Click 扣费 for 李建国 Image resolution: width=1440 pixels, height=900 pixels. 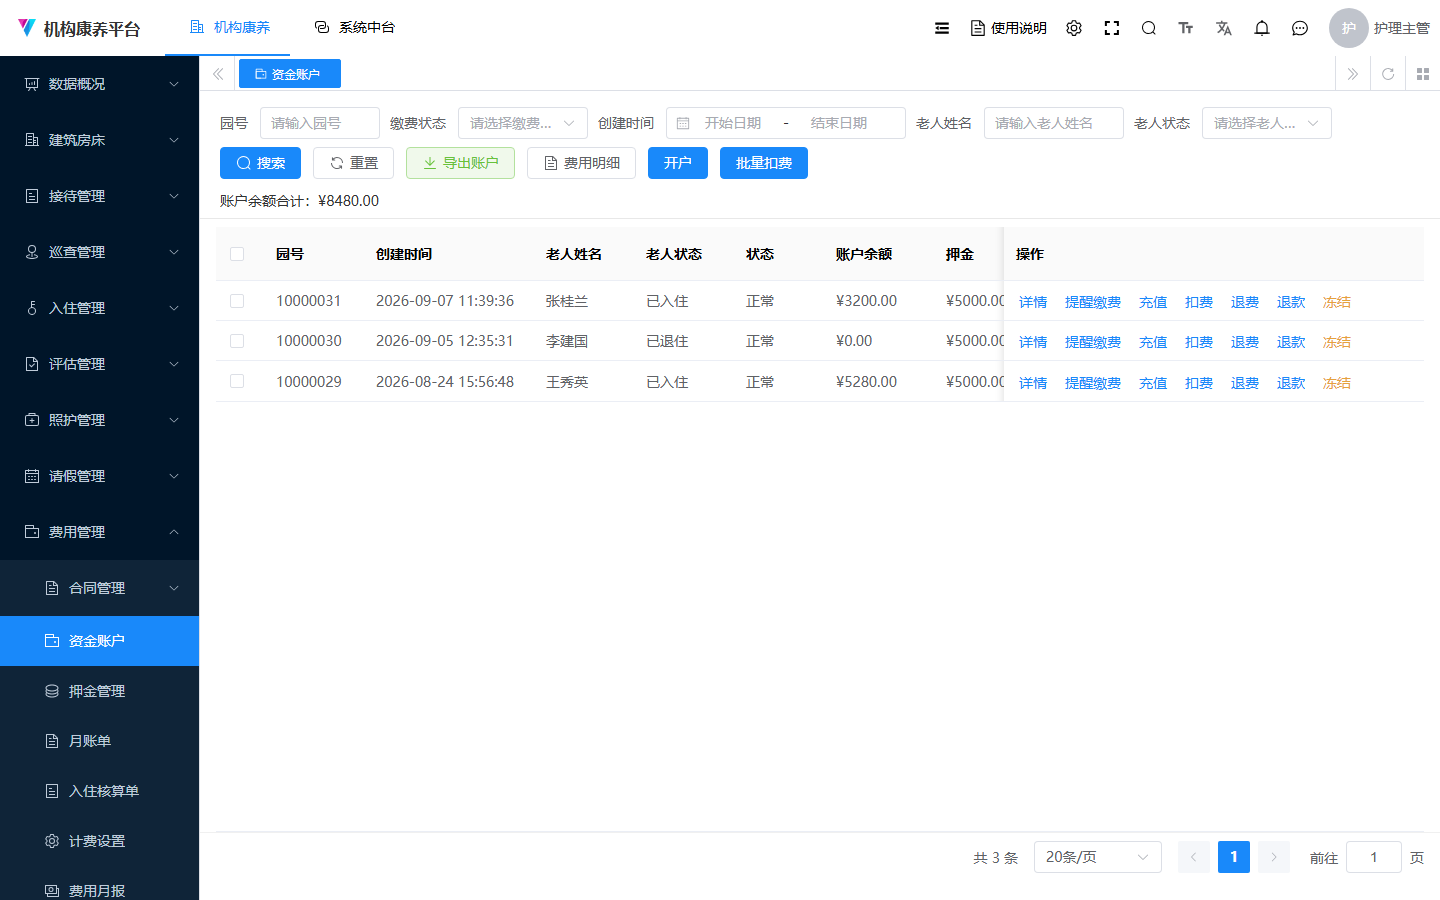1199,342
